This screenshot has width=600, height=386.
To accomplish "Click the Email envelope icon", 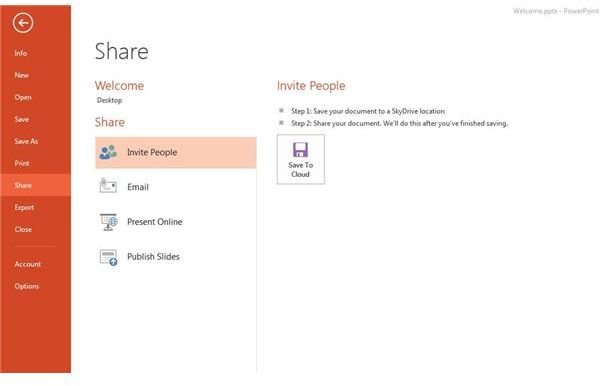I will click(108, 186).
